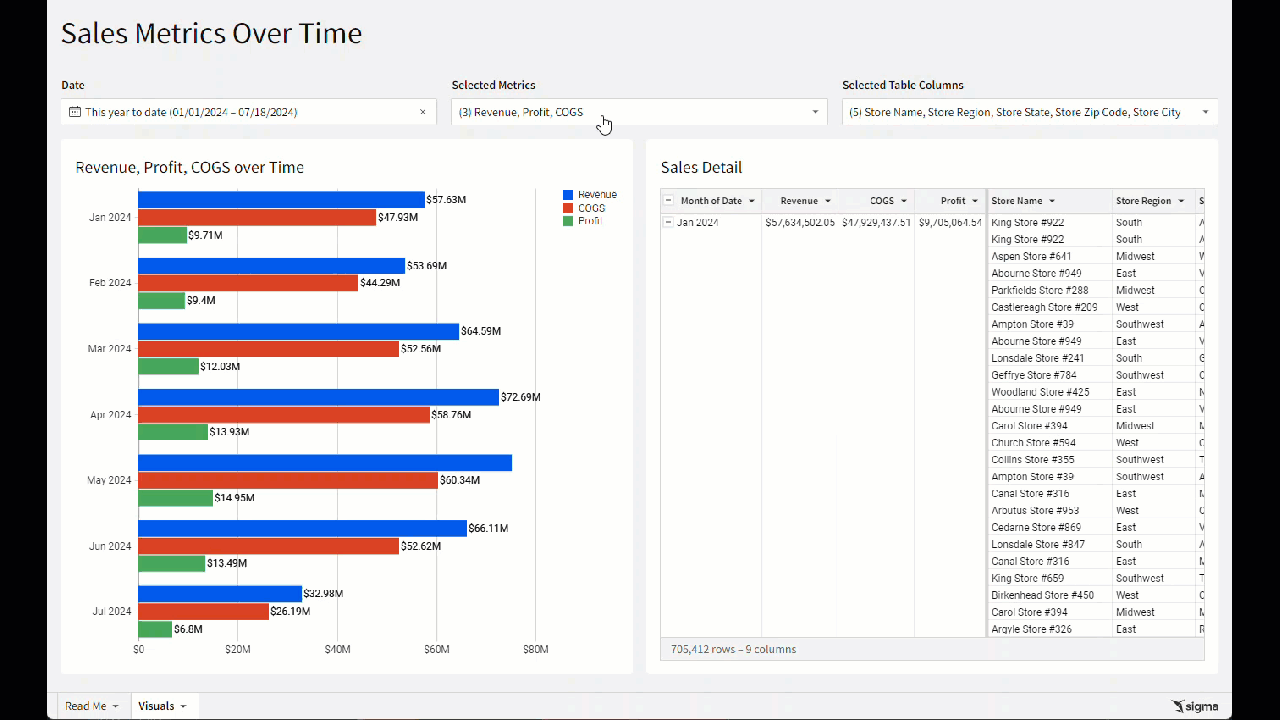Click the Revenue legend entry in the chart

coord(596,195)
